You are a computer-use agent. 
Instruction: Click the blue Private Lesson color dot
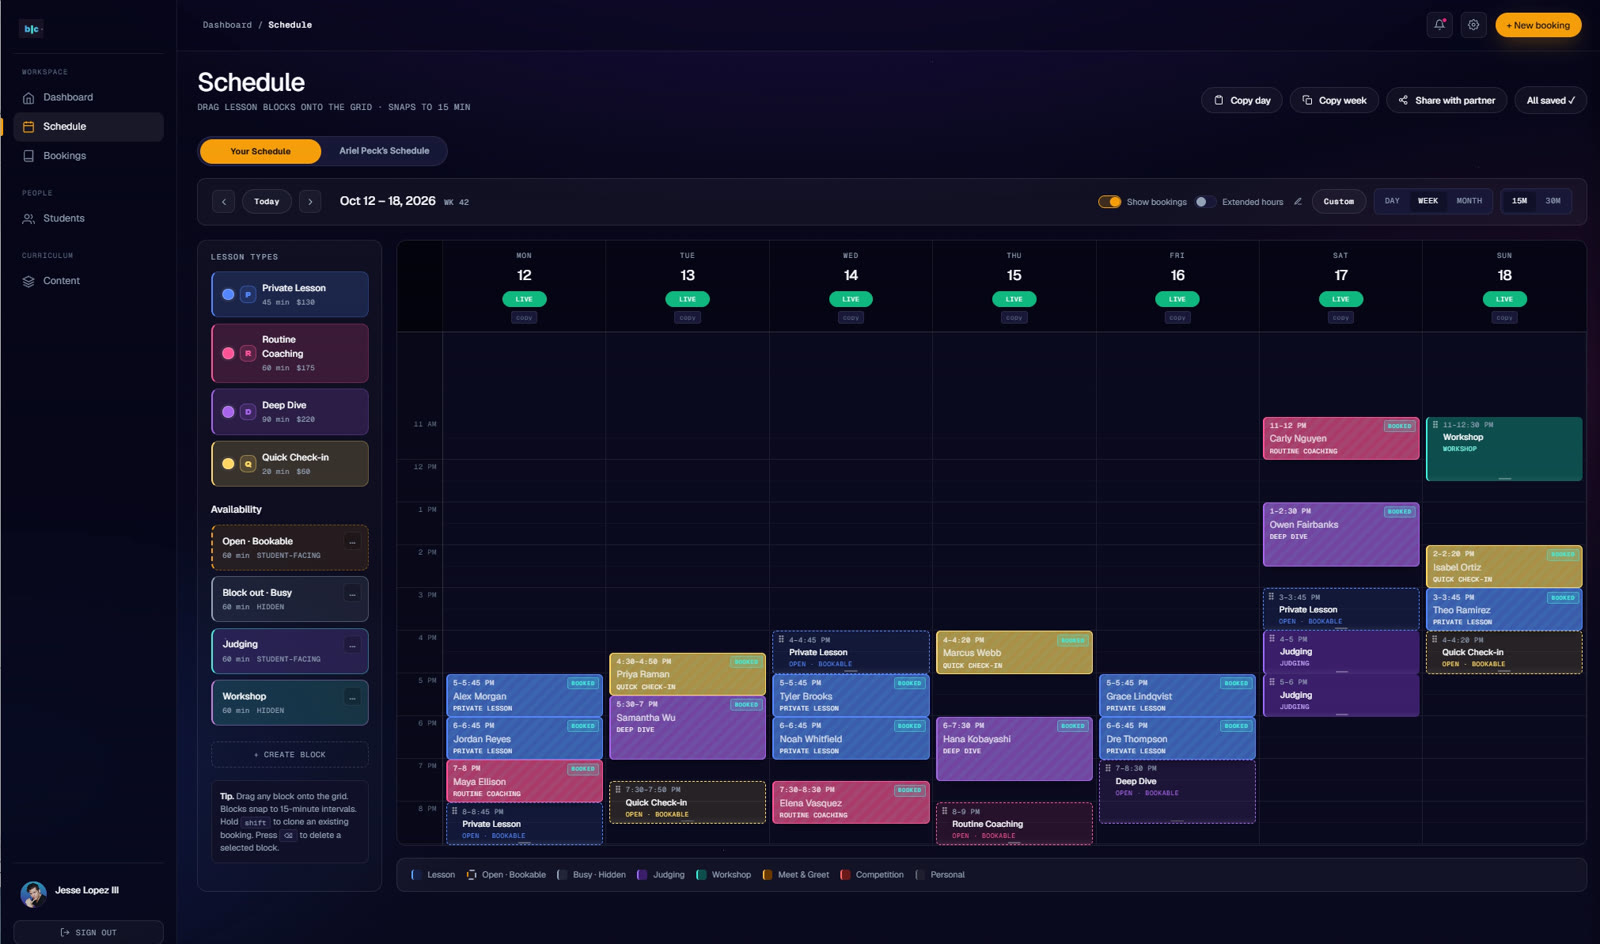tap(228, 295)
